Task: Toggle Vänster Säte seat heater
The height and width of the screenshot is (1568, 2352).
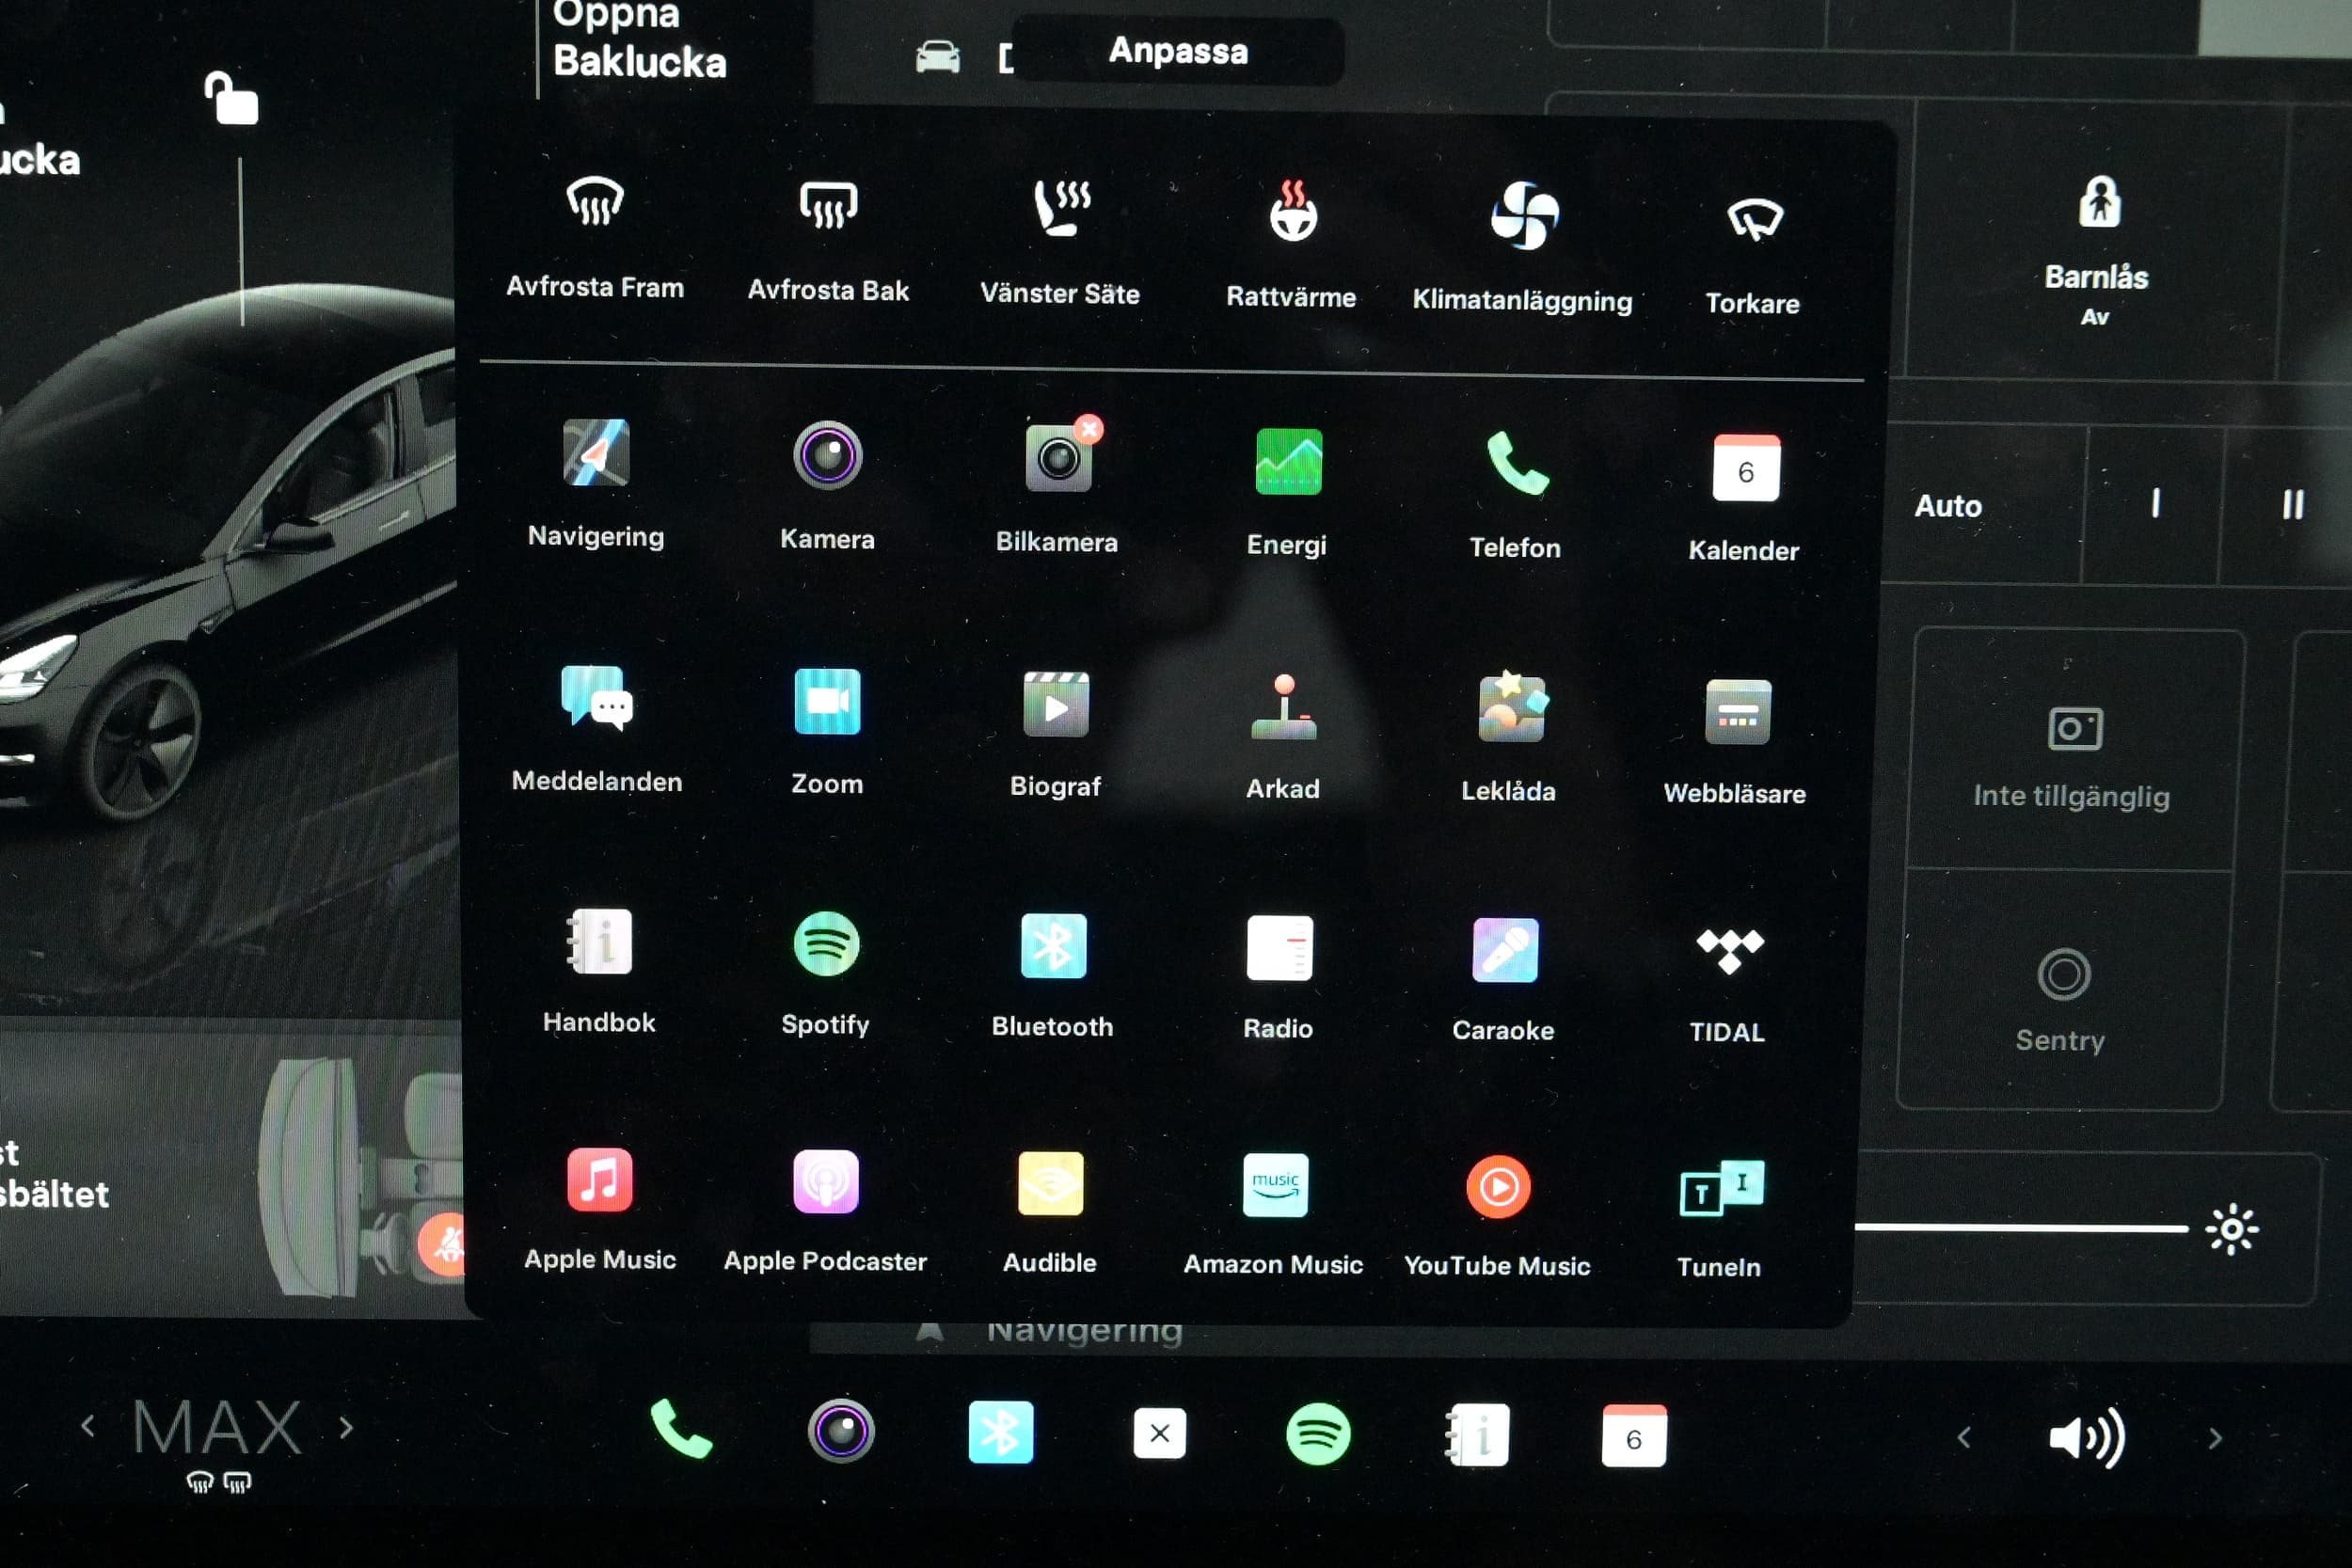Action: (x=1060, y=243)
